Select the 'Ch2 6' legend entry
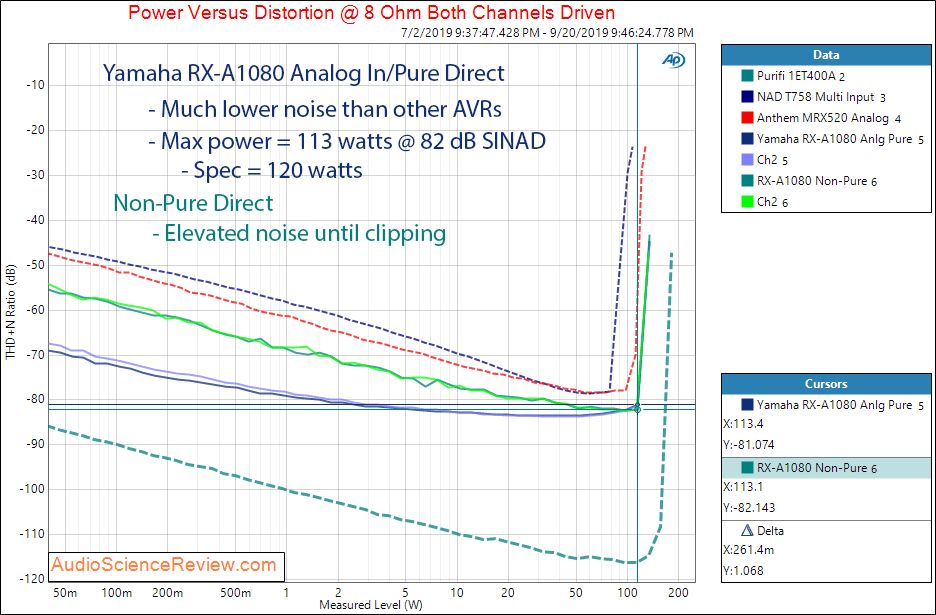 (772, 202)
